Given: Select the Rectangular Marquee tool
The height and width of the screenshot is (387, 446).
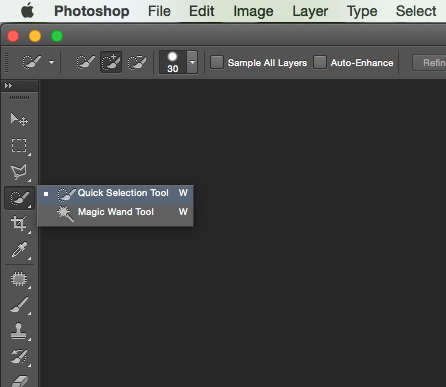Looking at the screenshot, I should coord(19,146).
